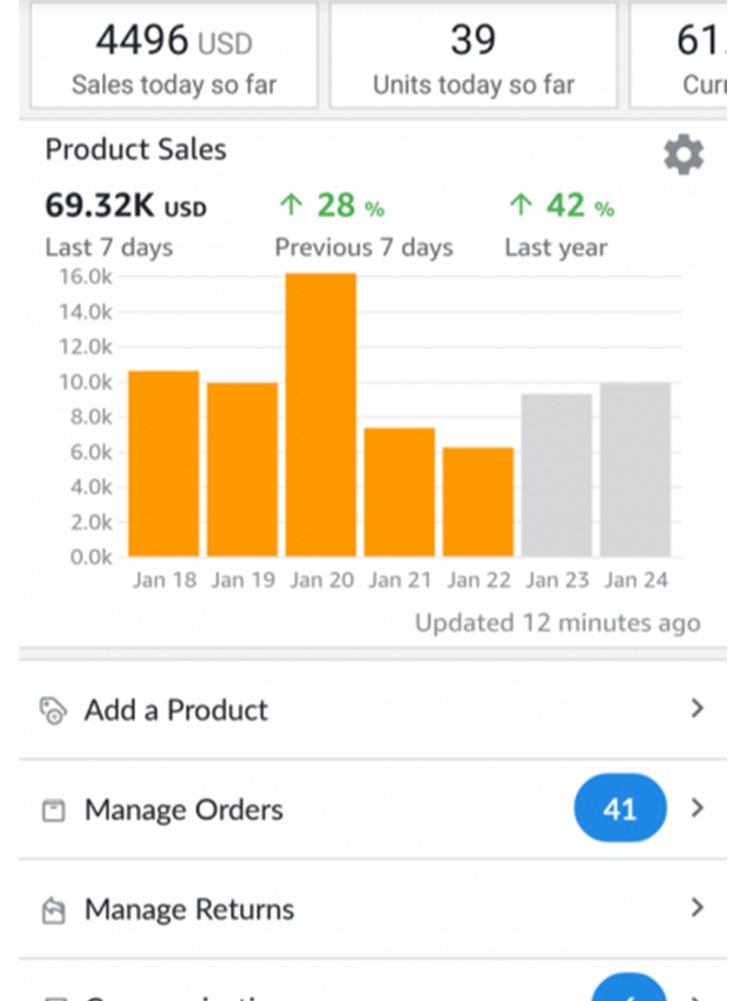Click the Add a Product label

[x=176, y=709]
